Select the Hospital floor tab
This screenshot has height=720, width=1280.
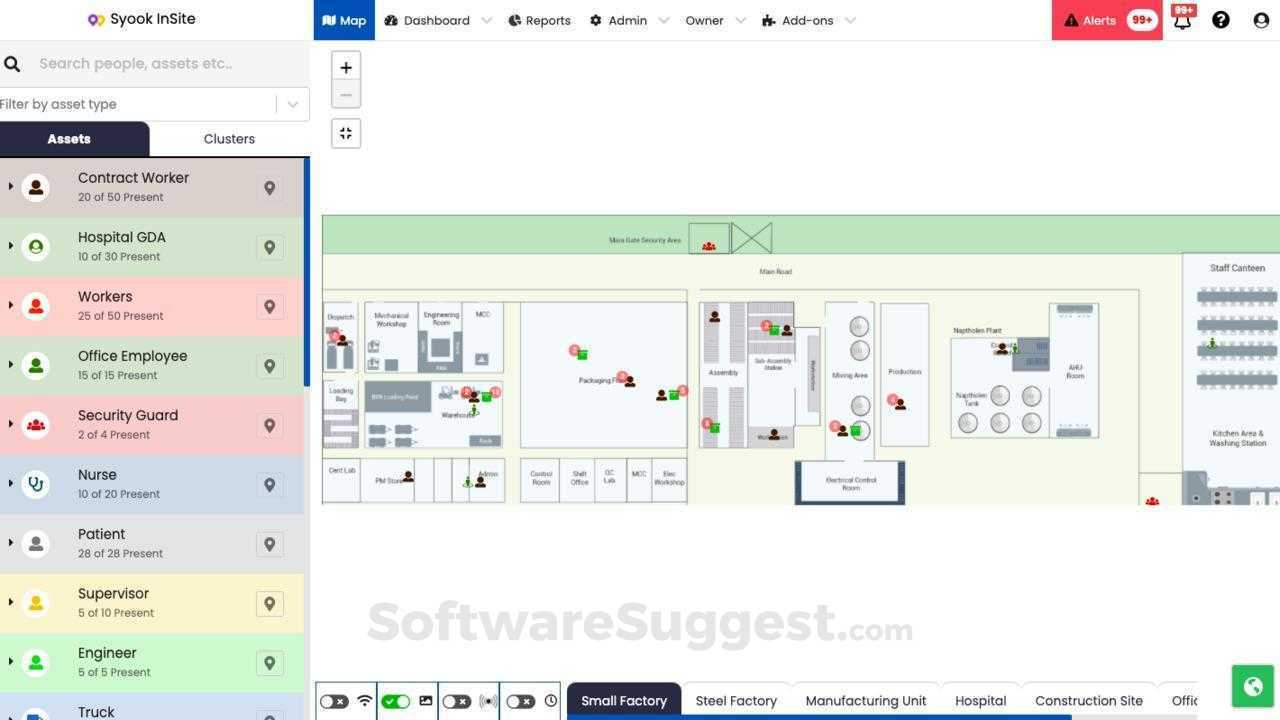[x=980, y=700]
